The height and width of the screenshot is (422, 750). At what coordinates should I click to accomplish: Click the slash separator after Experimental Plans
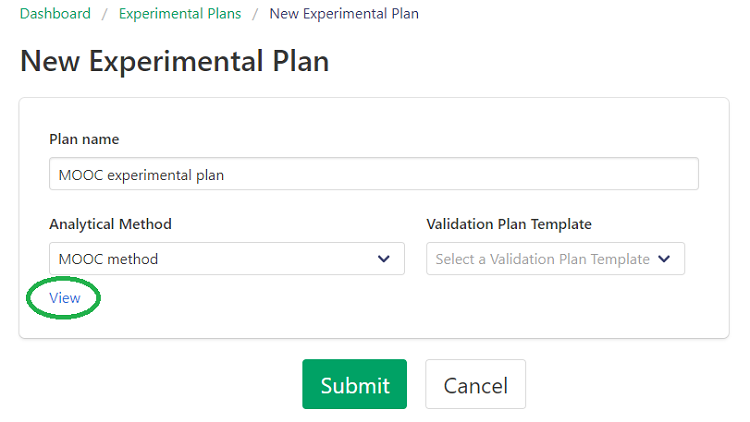(x=255, y=14)
